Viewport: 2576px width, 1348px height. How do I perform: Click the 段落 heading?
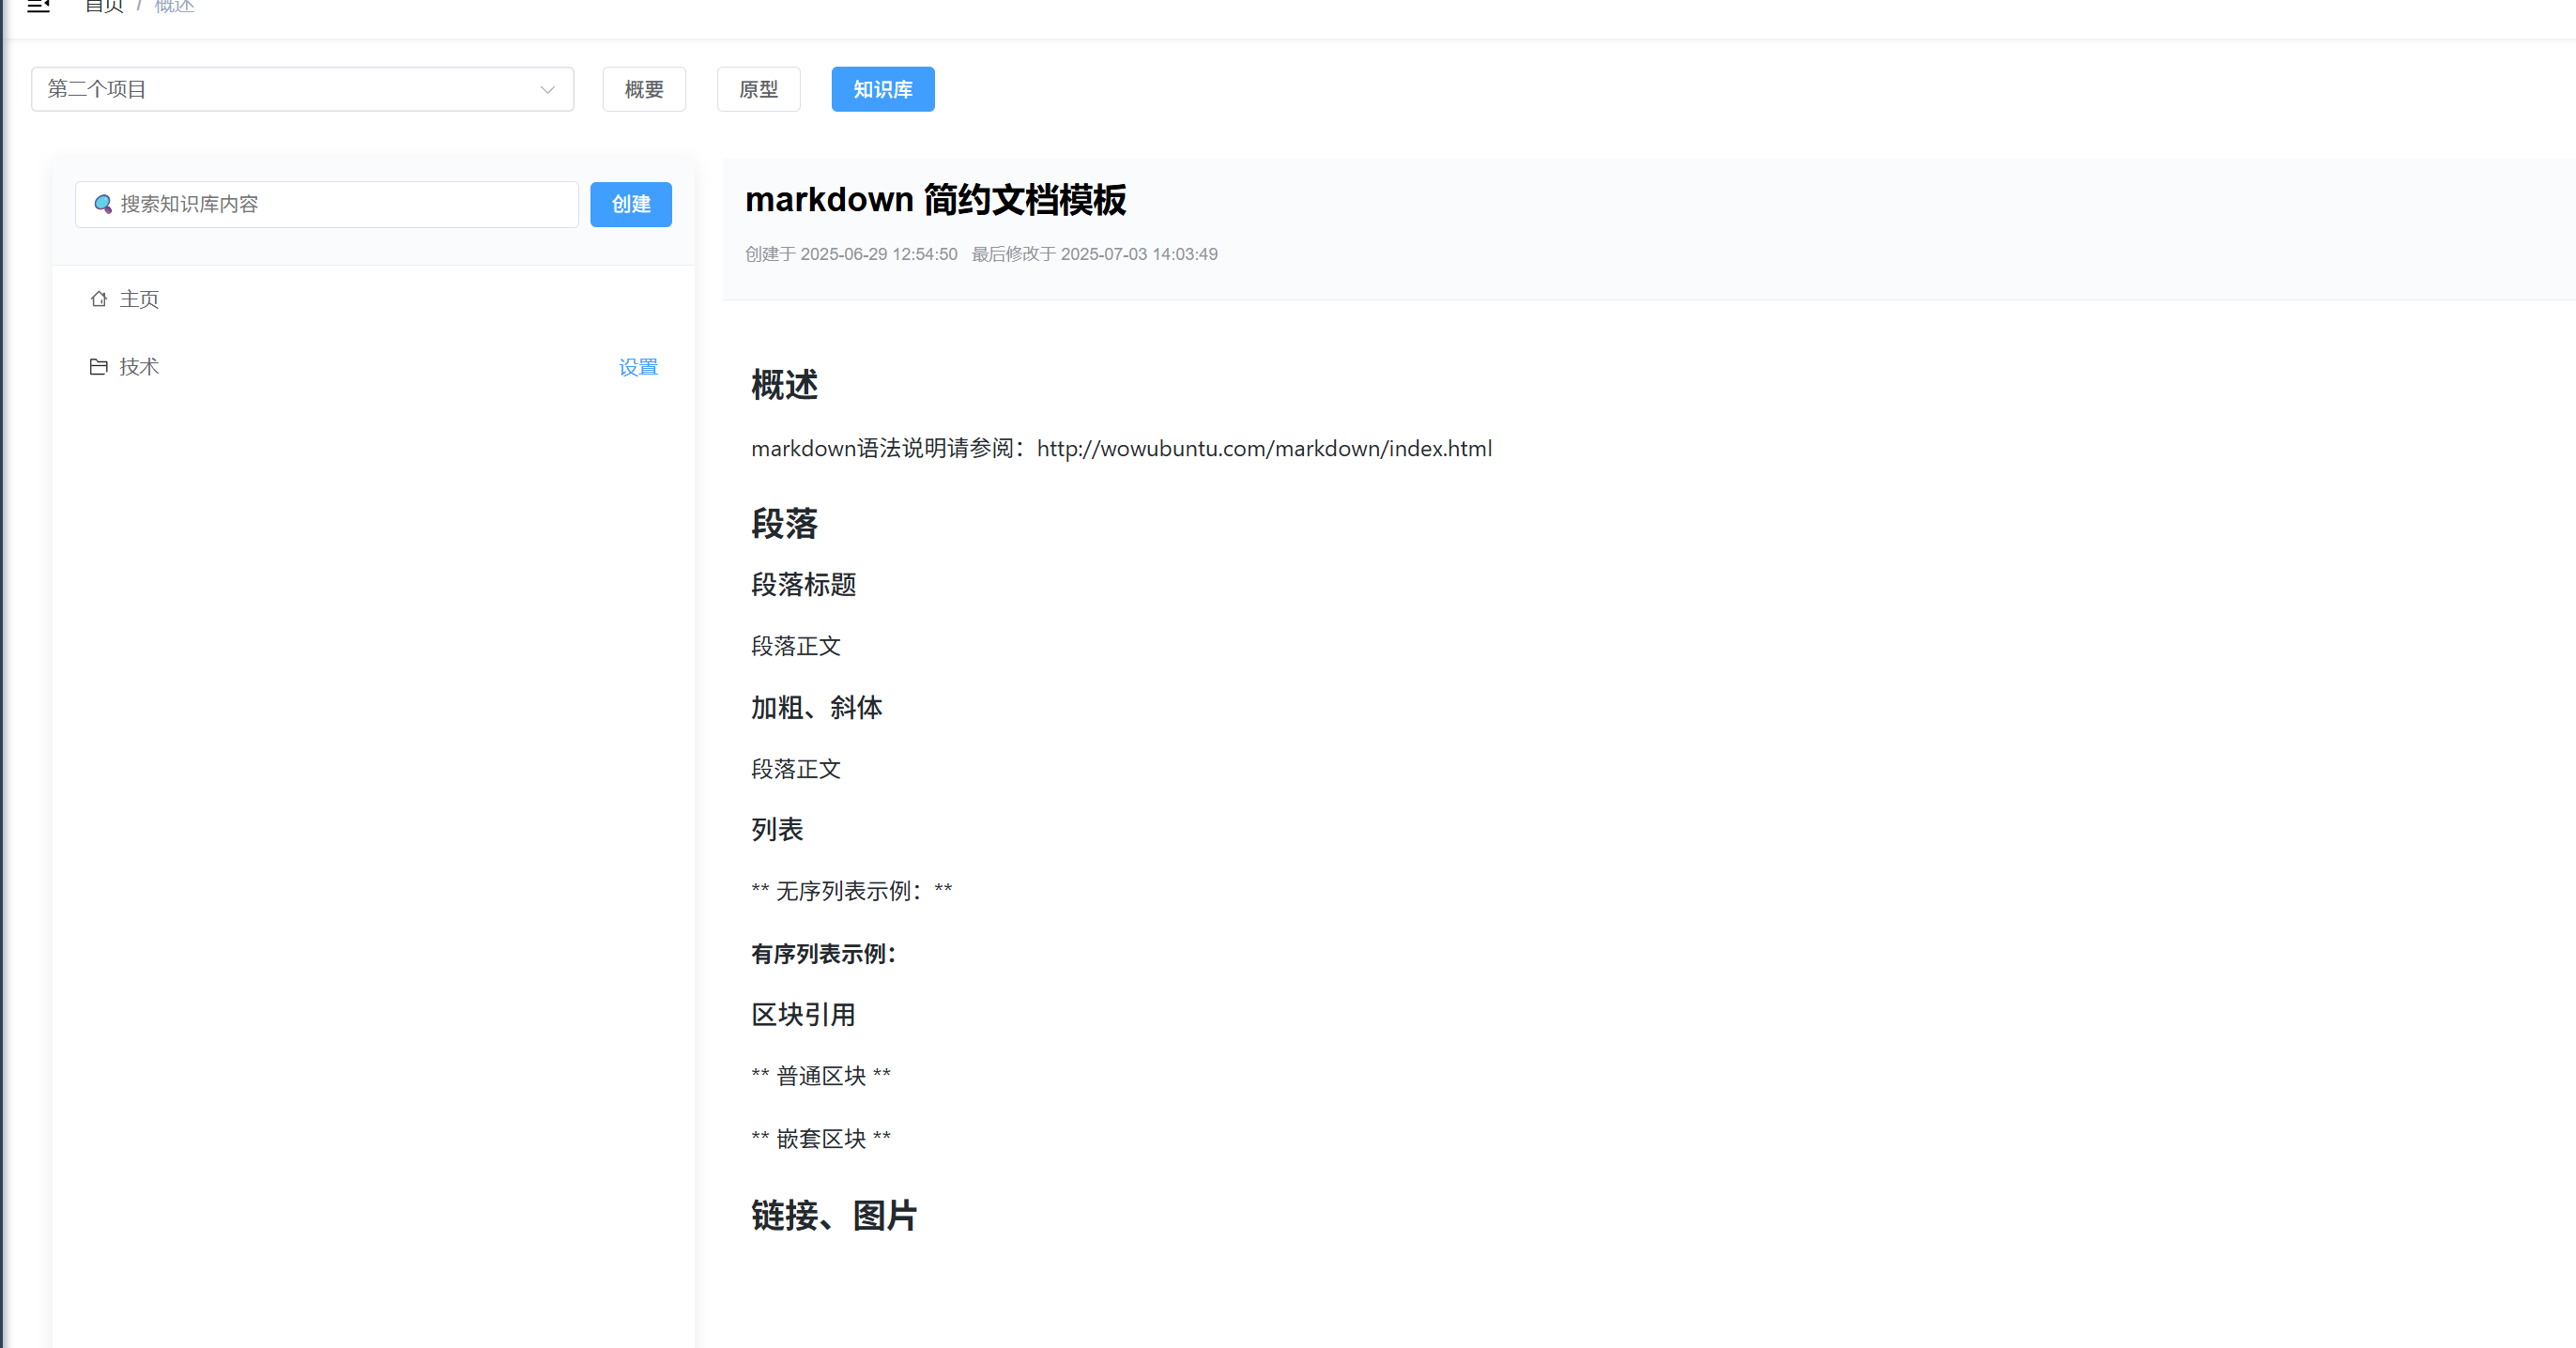784,524
